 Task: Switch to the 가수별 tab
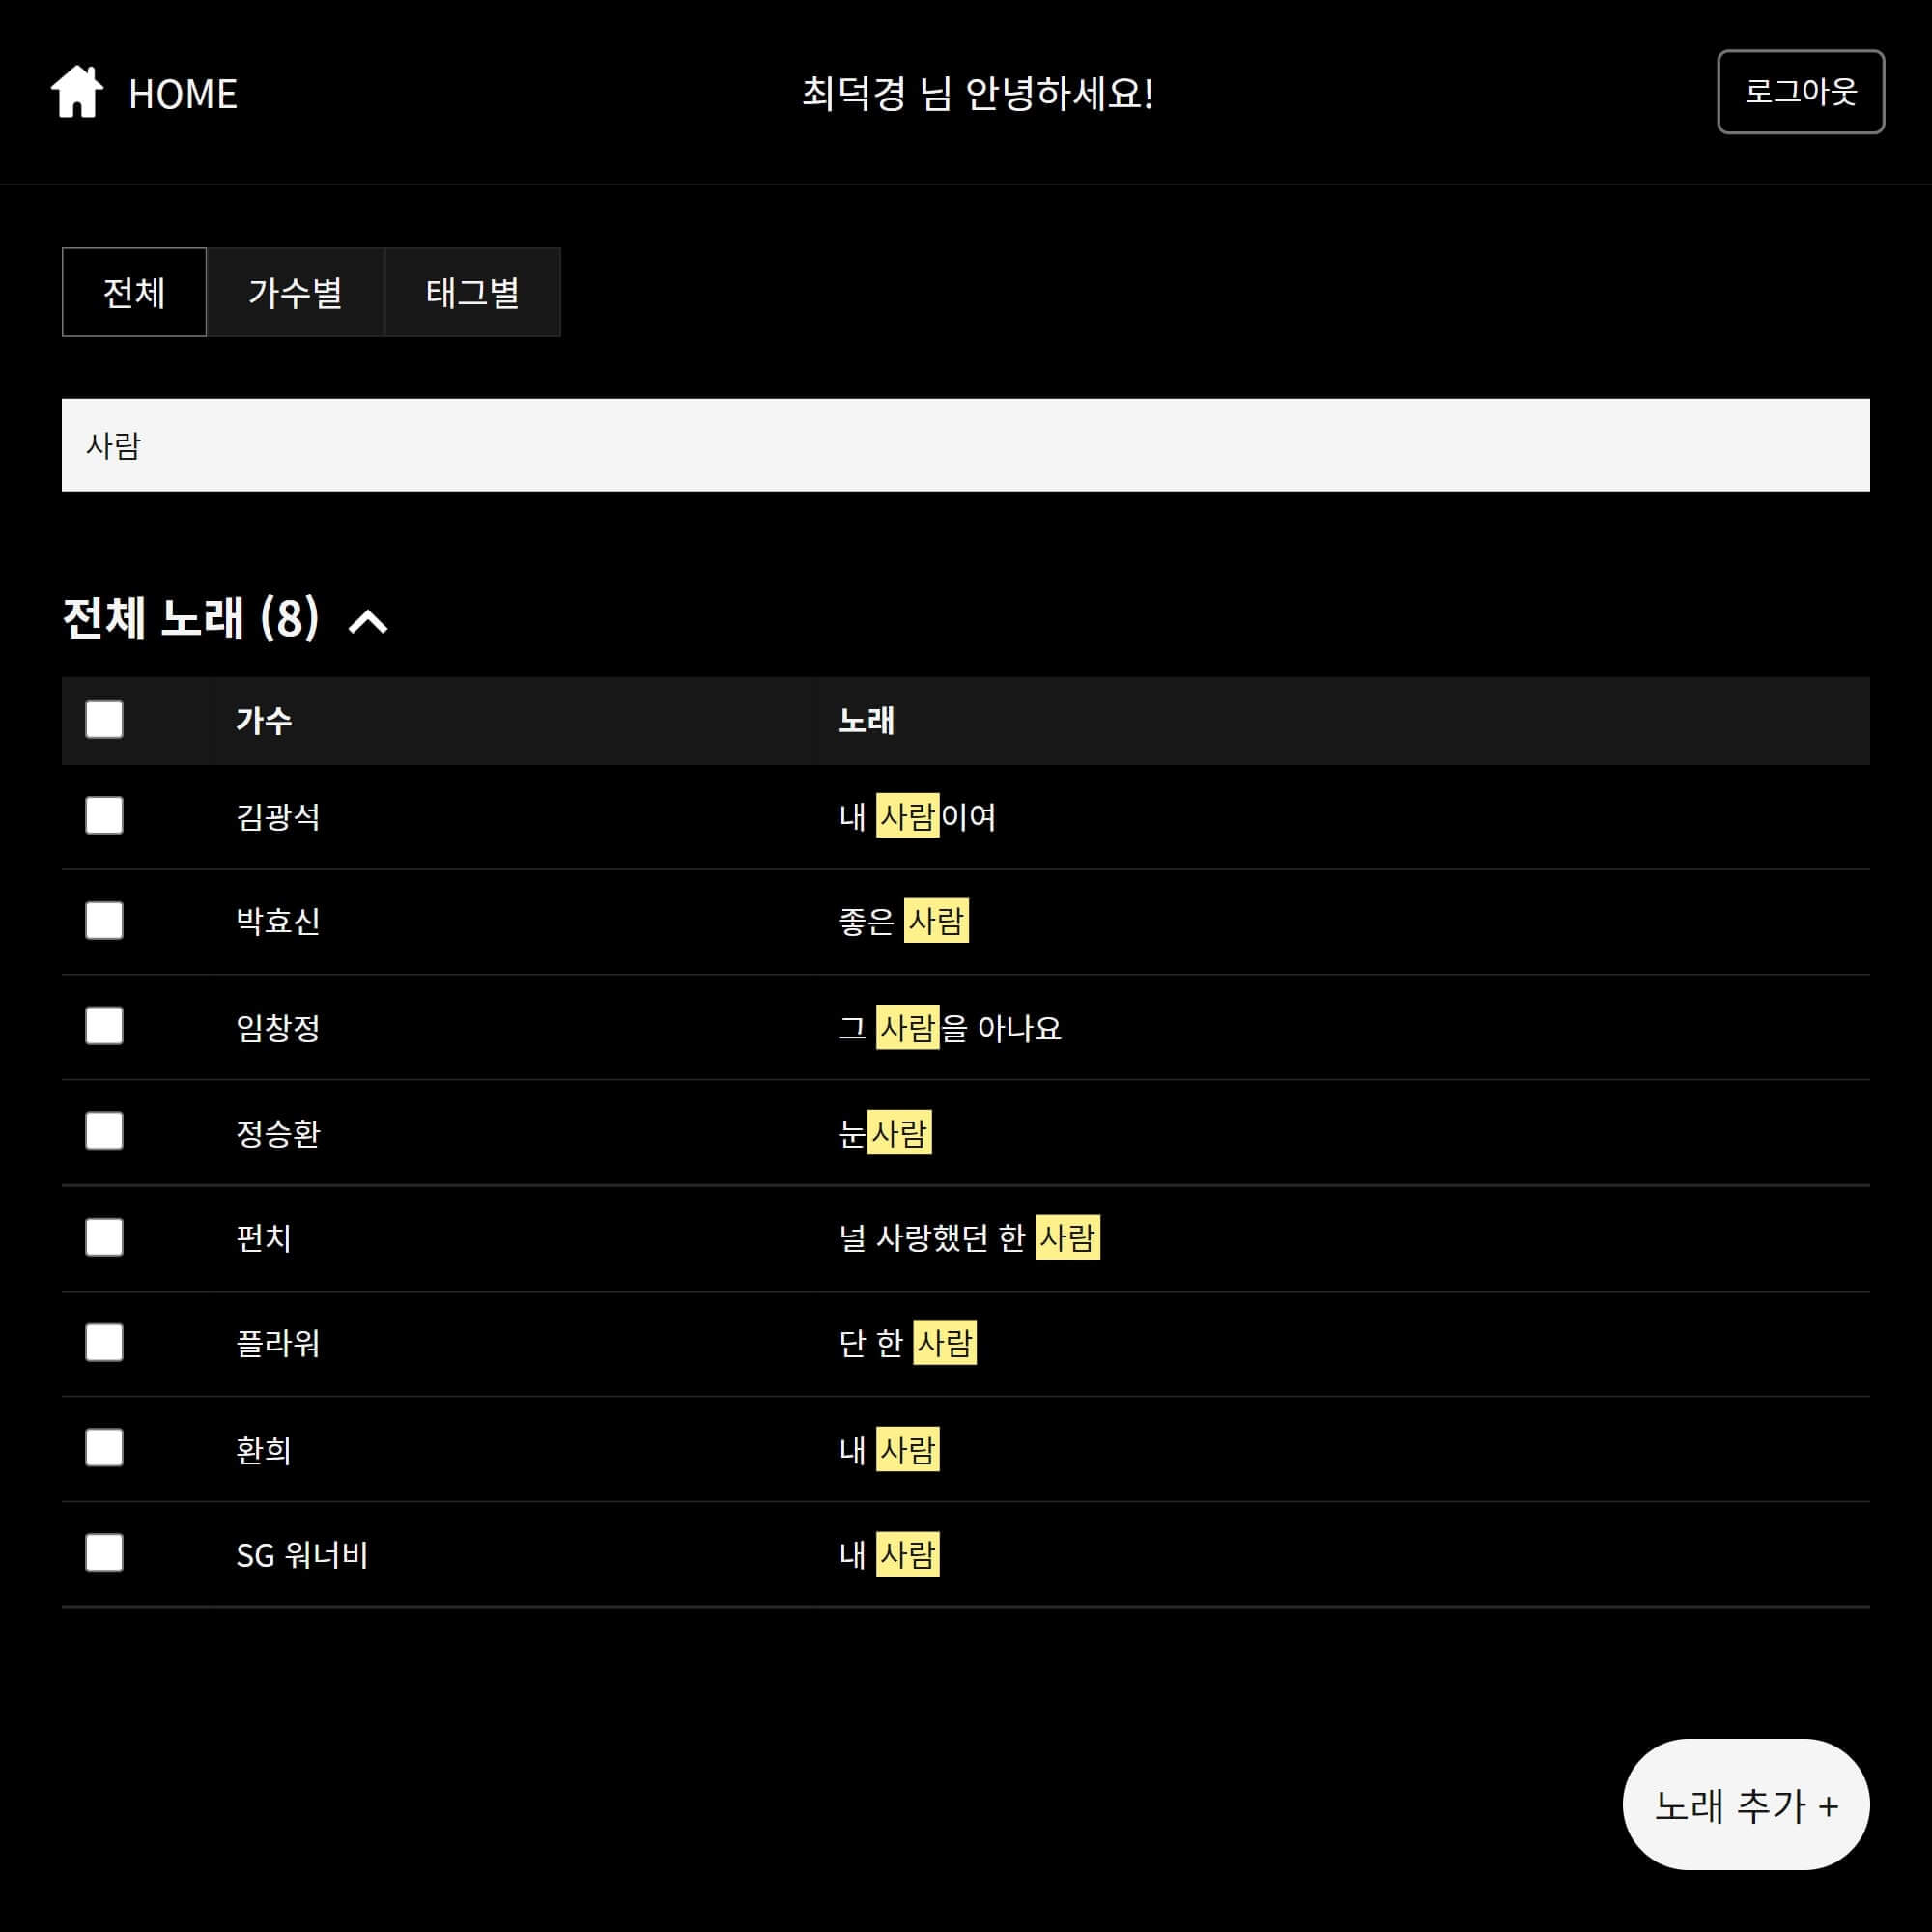point(295,292)
